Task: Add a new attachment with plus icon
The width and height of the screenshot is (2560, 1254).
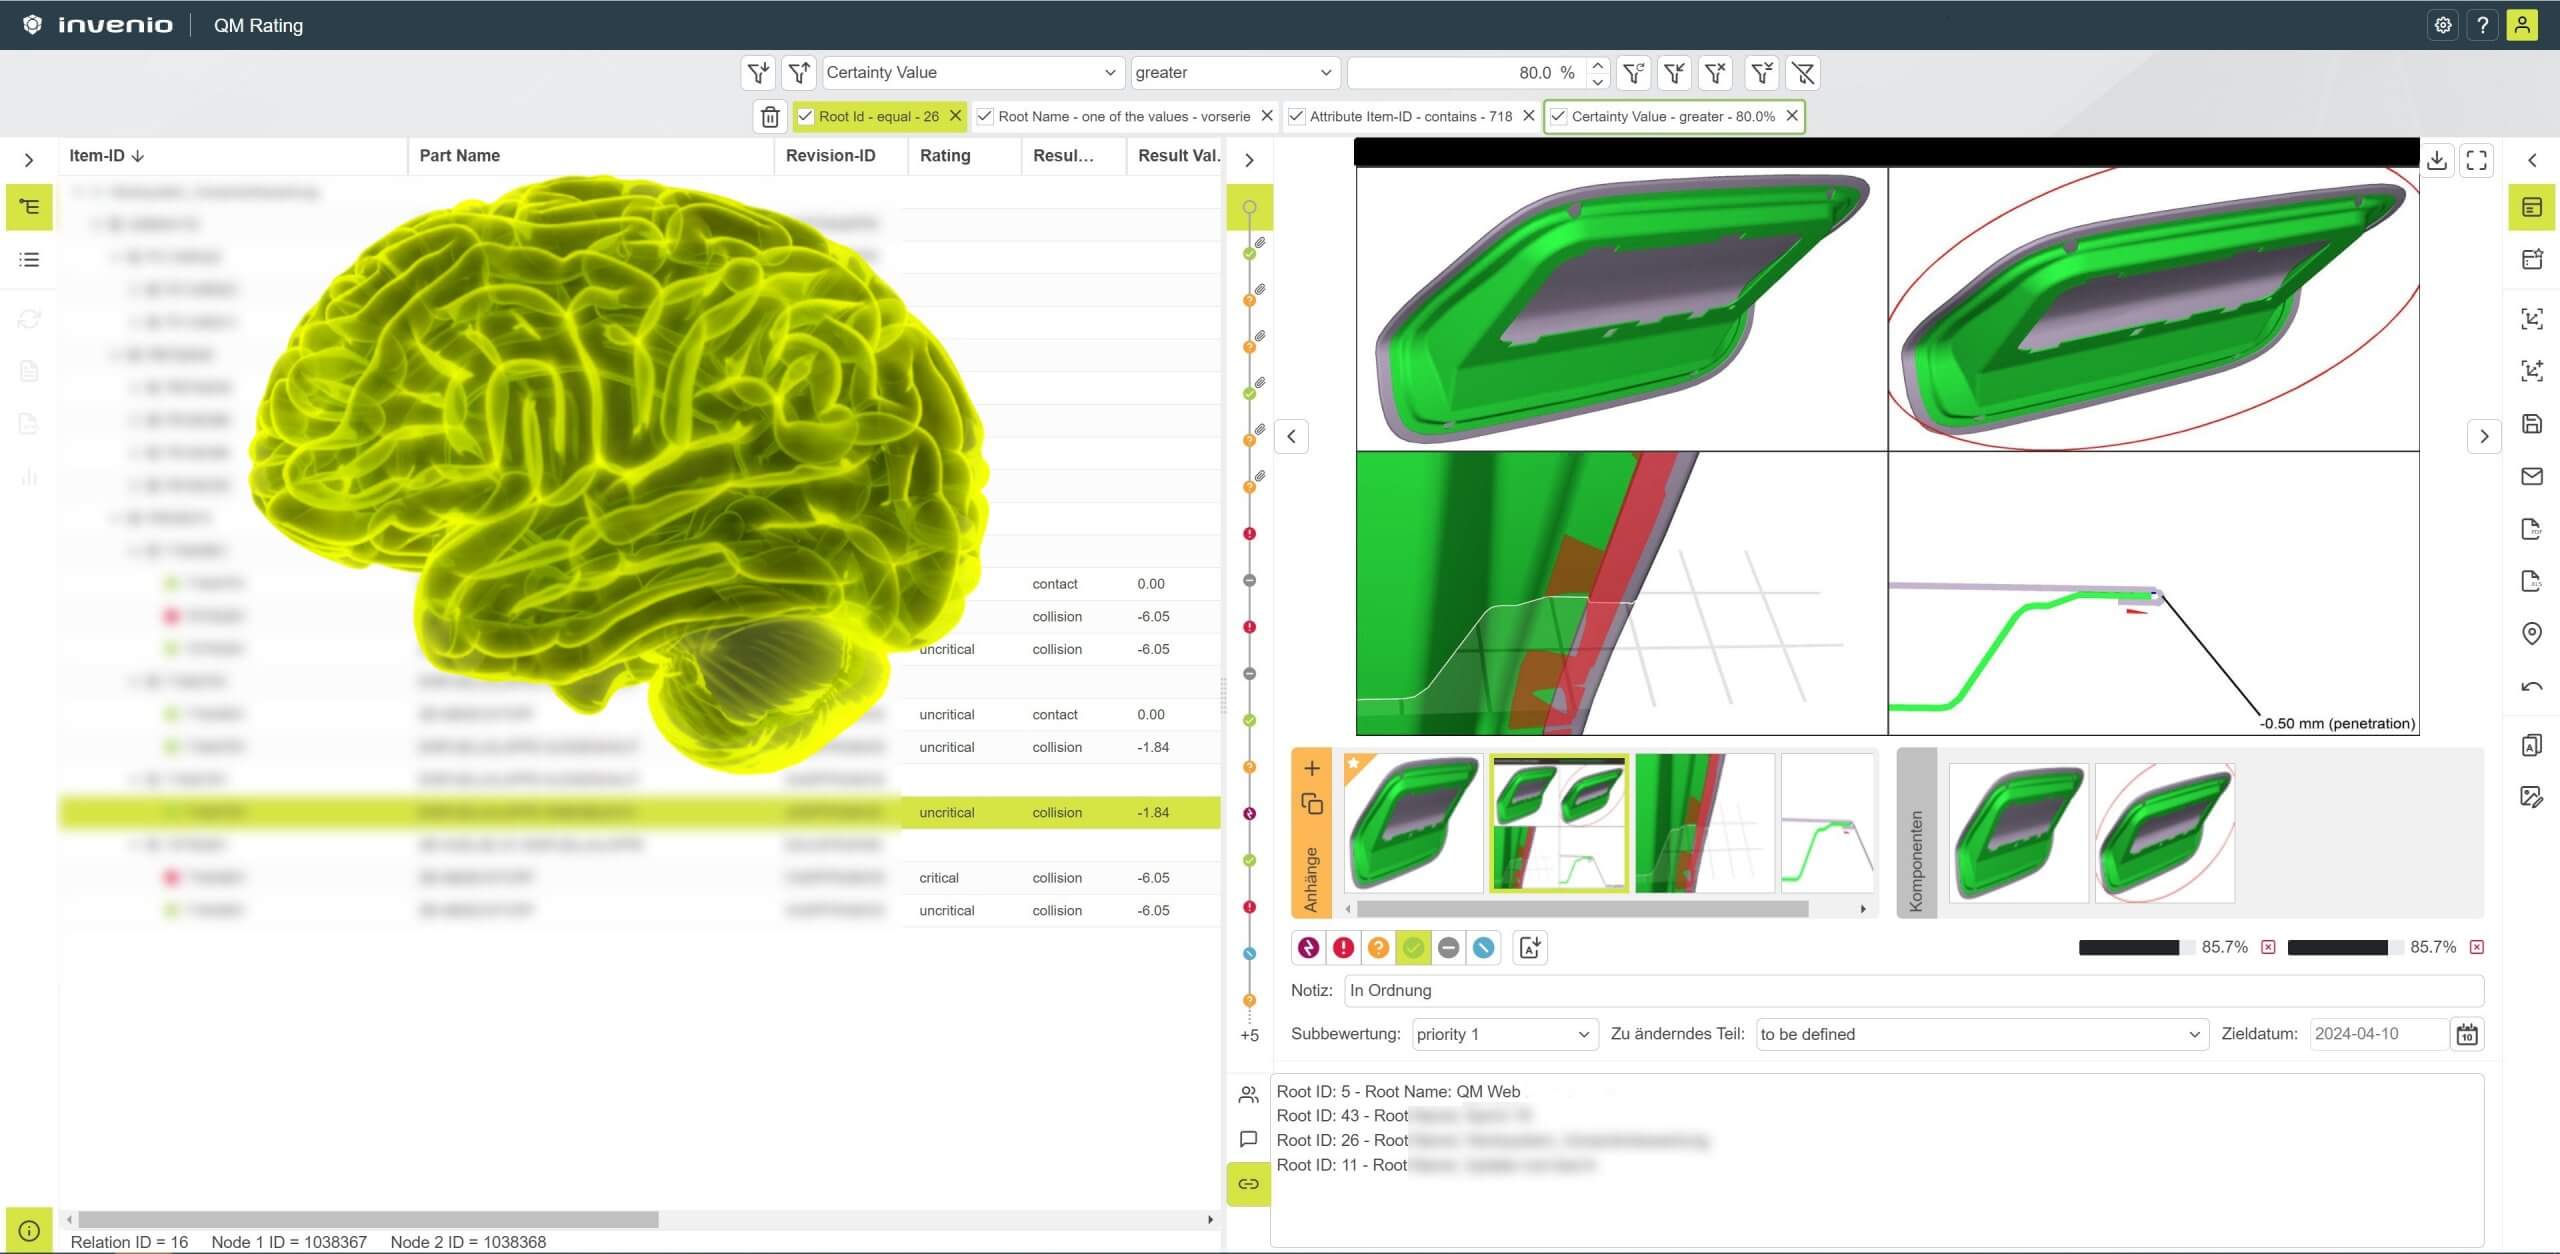Action: point(1313,768)
